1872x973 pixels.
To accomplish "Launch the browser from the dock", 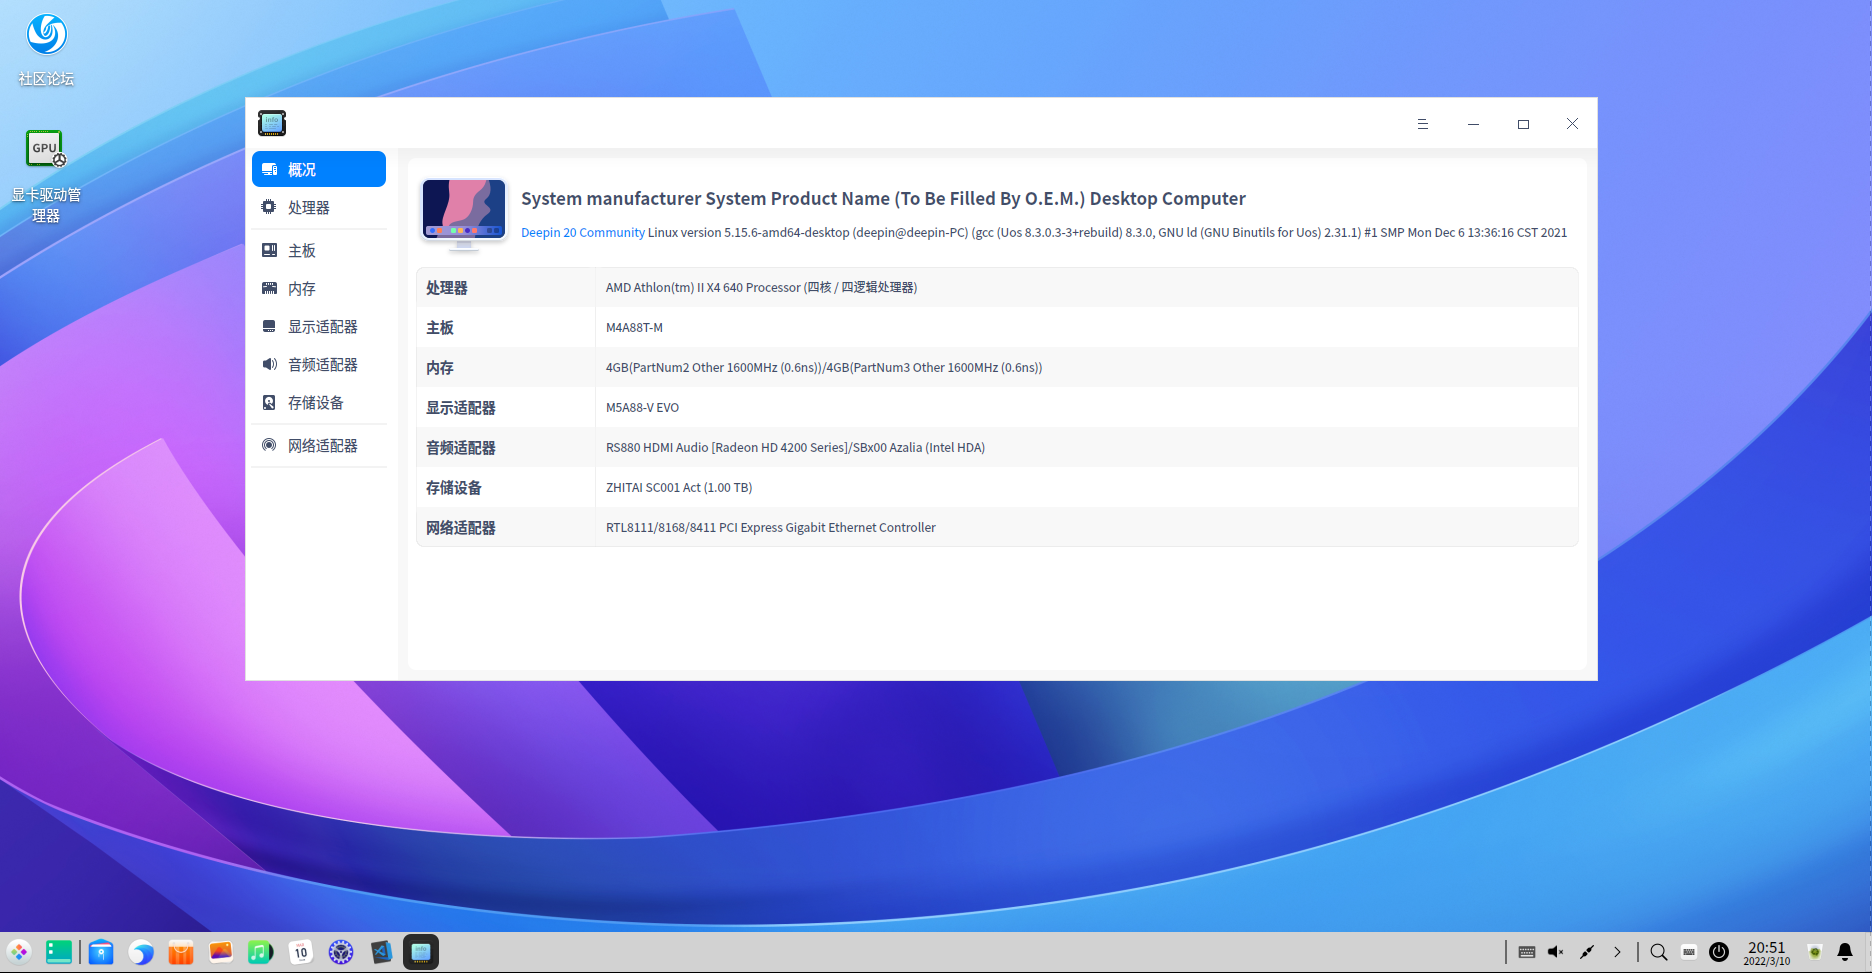I will click(141, 952).
